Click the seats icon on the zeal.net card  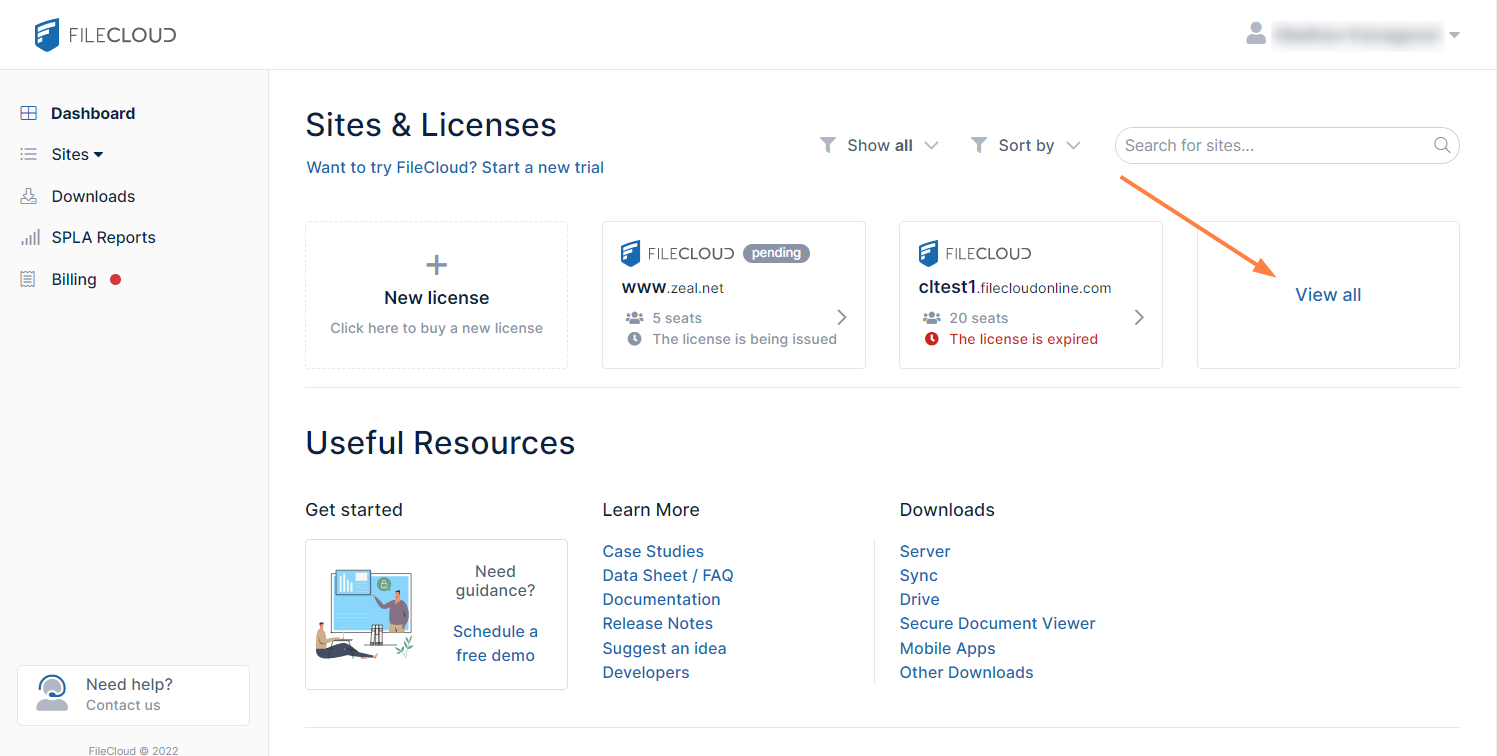[x=634, y=317]
